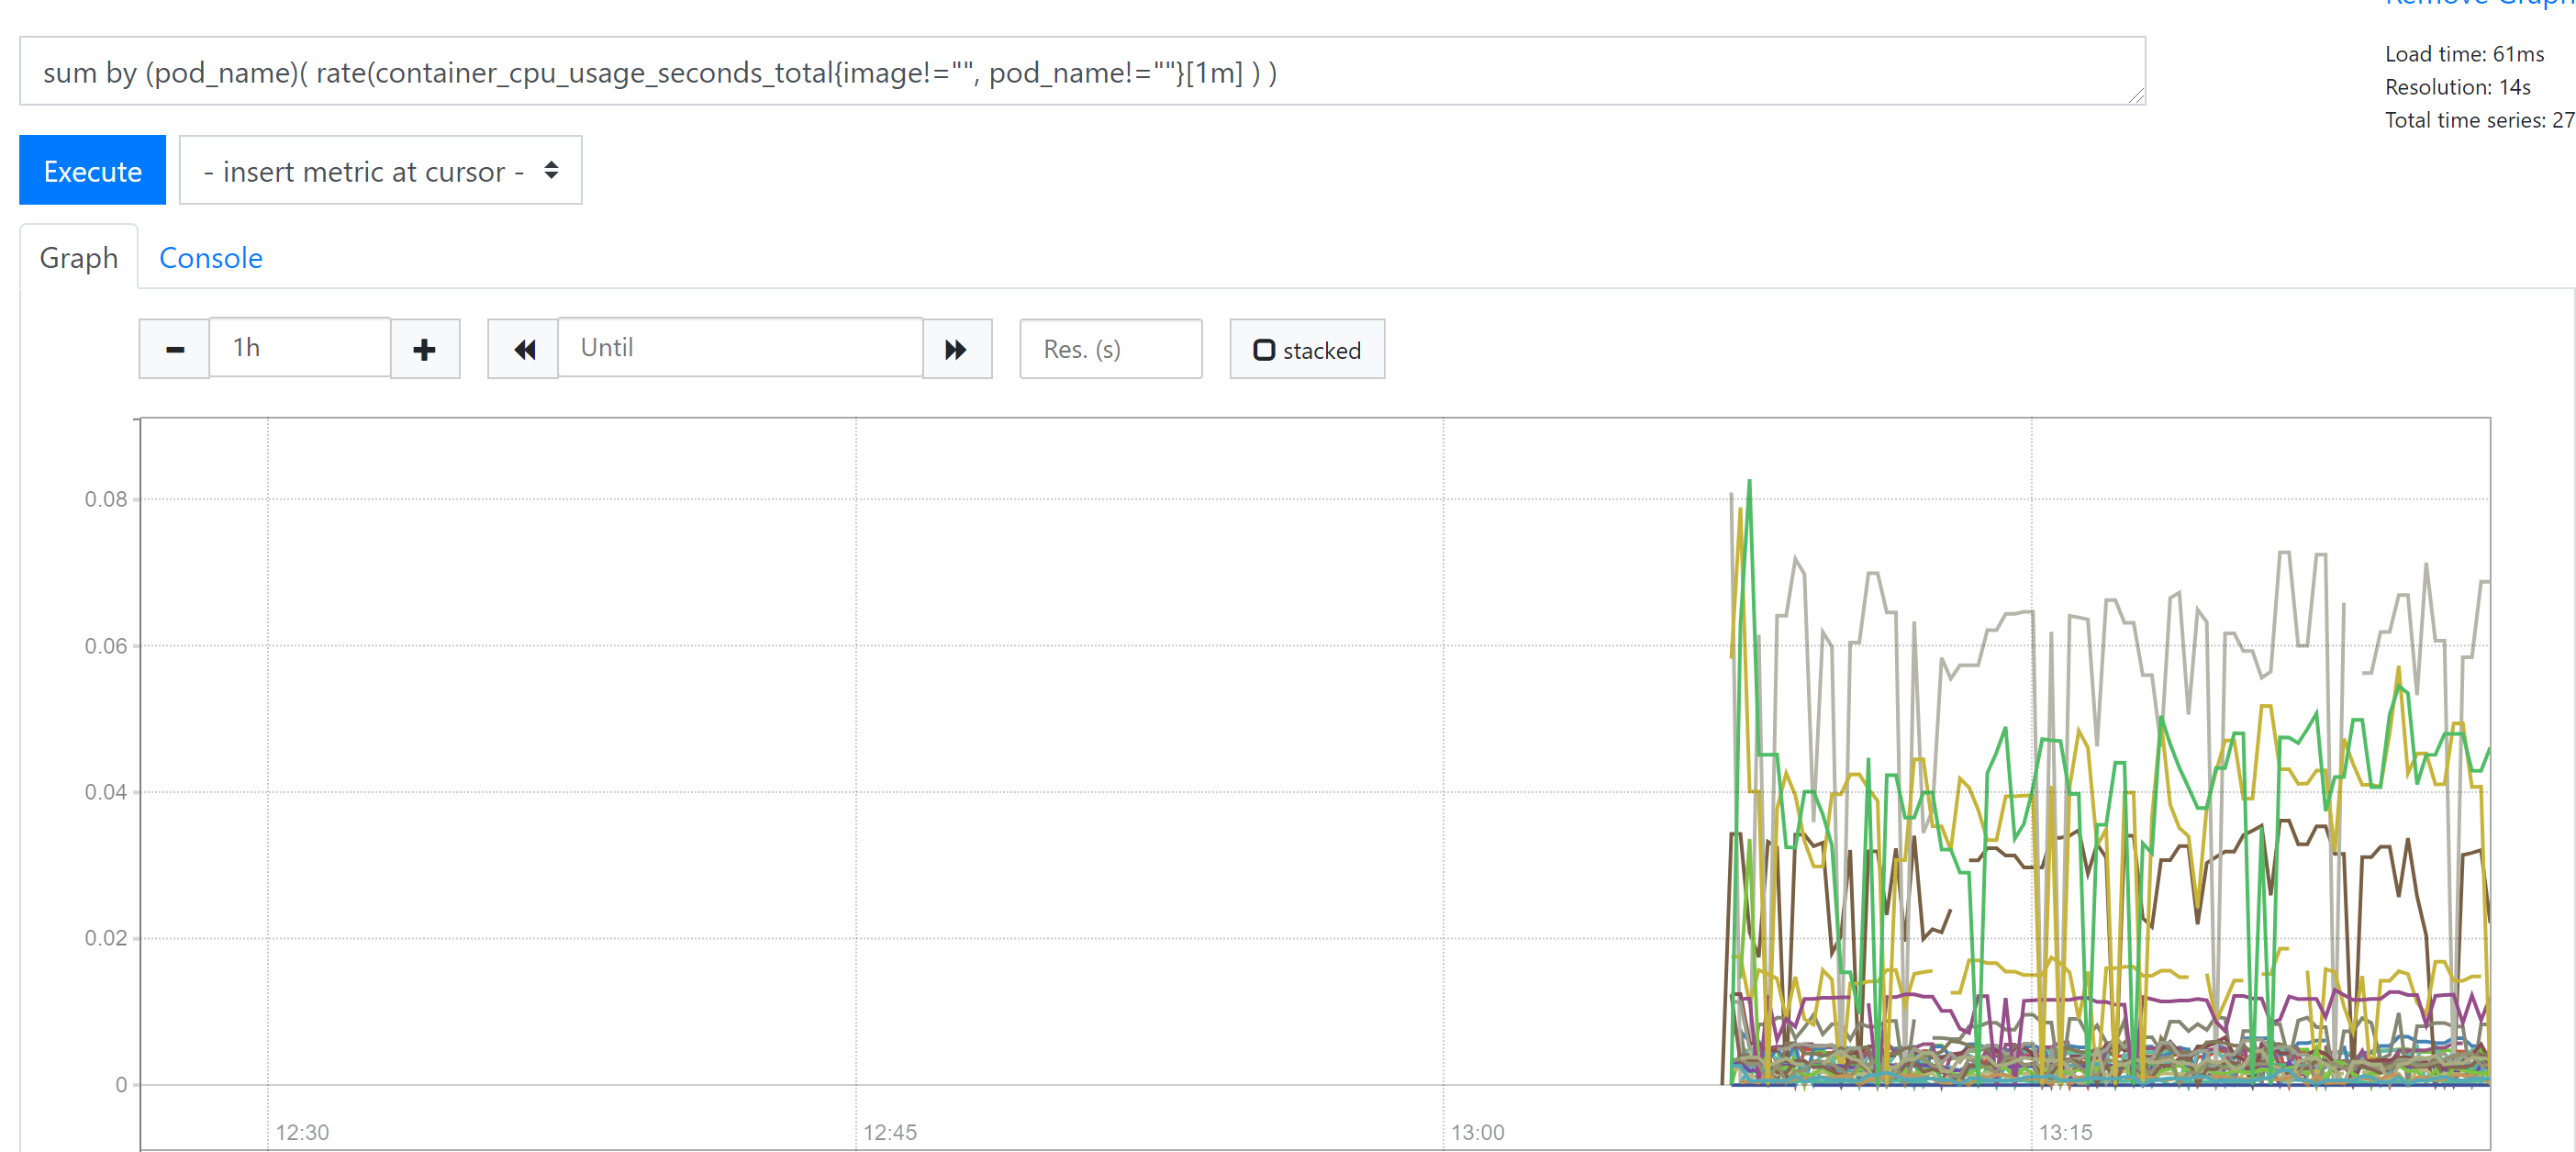Grab the query textarea resize handle
Image resolution: width=2576 pixels, height=1152 pixels.
[x=2136, y=96]
